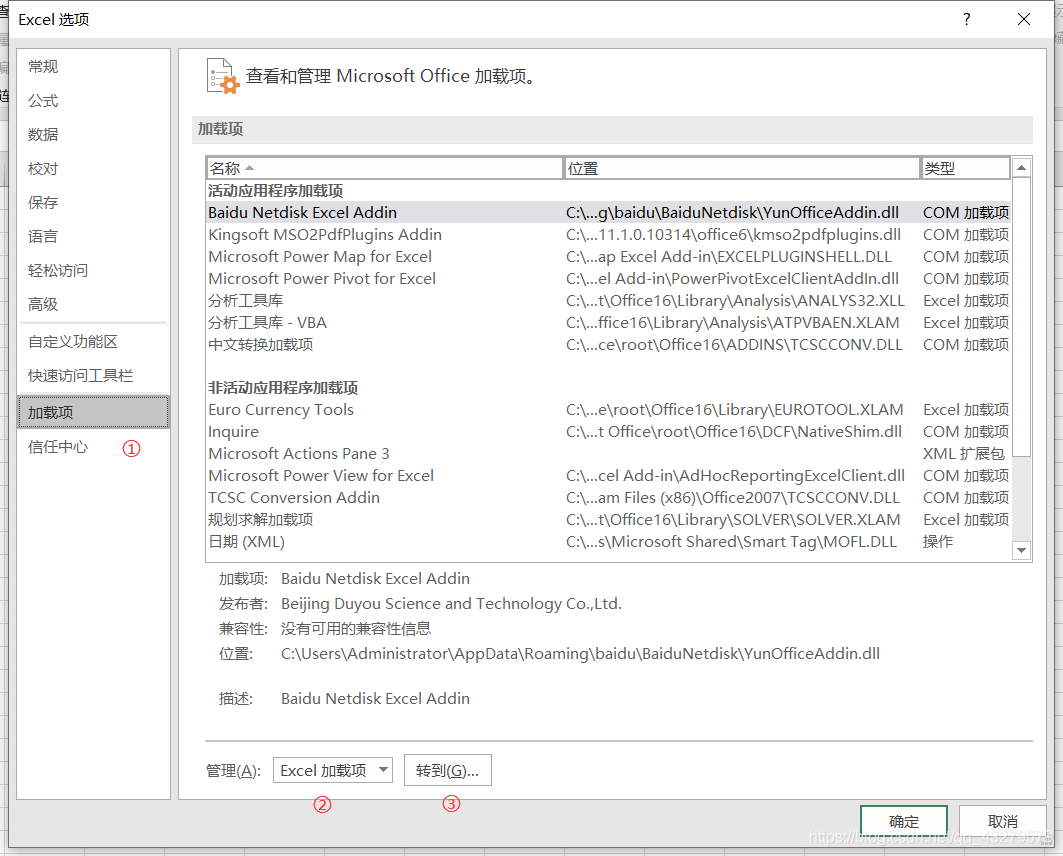This screenshot has width=1063, height=856.
Task: Click the 非活动应用程序加载项 group header
Action: coord(283,388)
